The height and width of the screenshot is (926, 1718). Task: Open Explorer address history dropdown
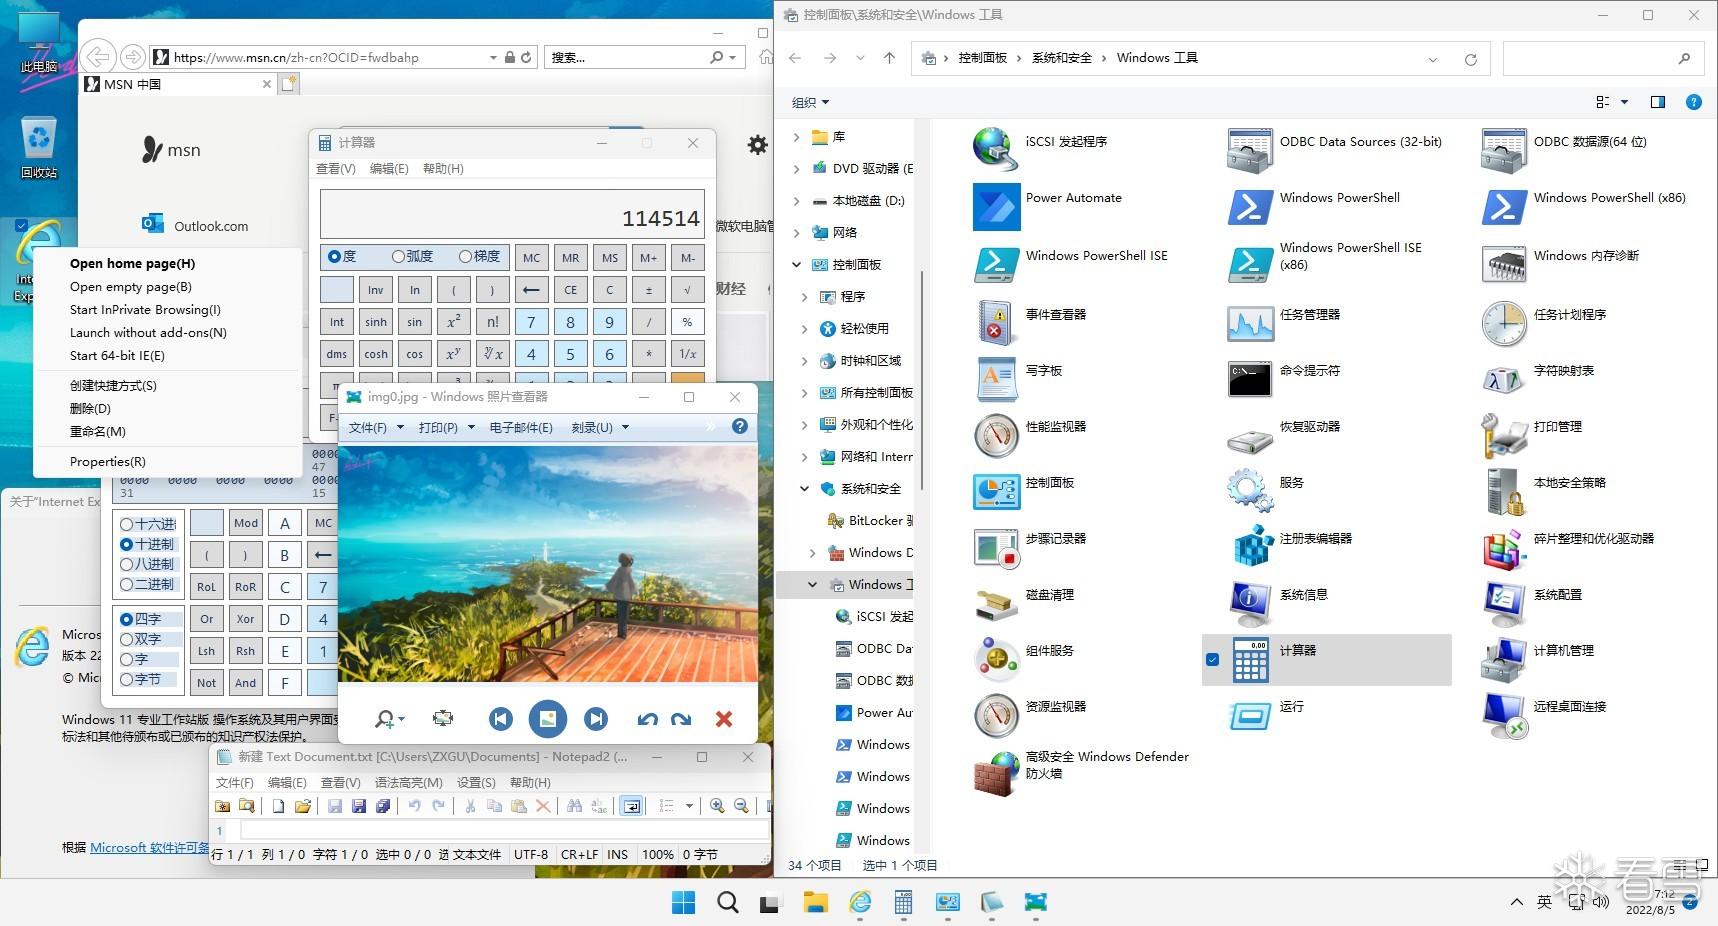click(1432, 59)
